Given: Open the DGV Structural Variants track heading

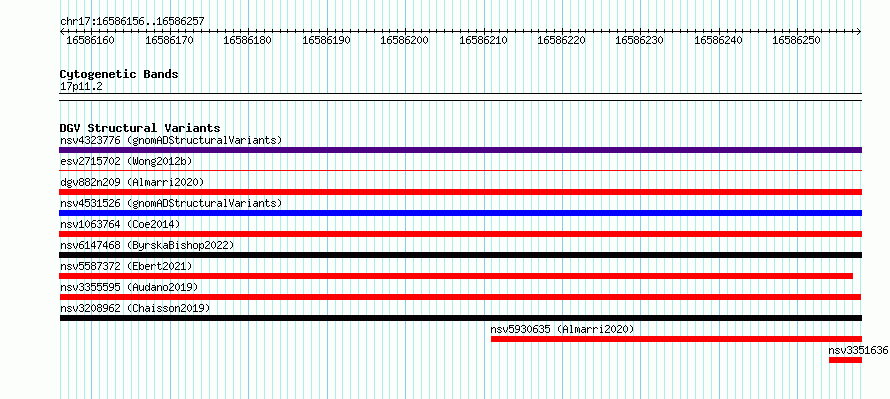Looking at the screenshot, I should [x=140, y=128].
